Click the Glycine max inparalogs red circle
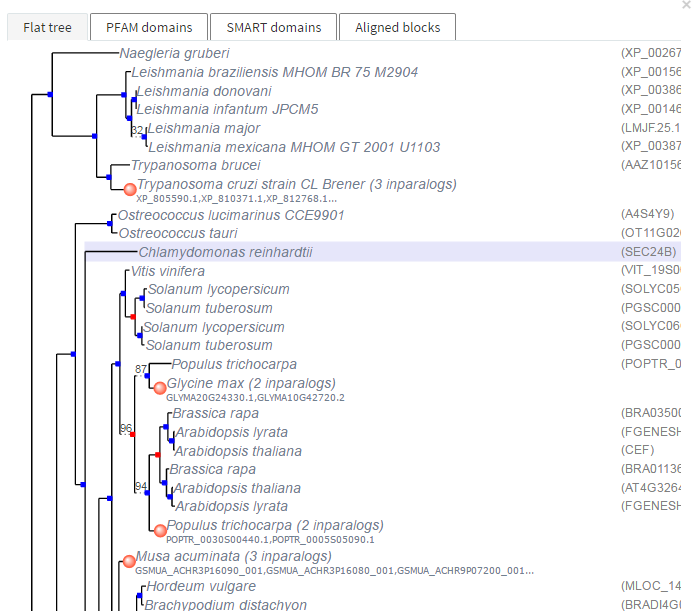 pyautogui.click(x=159, y=387)
